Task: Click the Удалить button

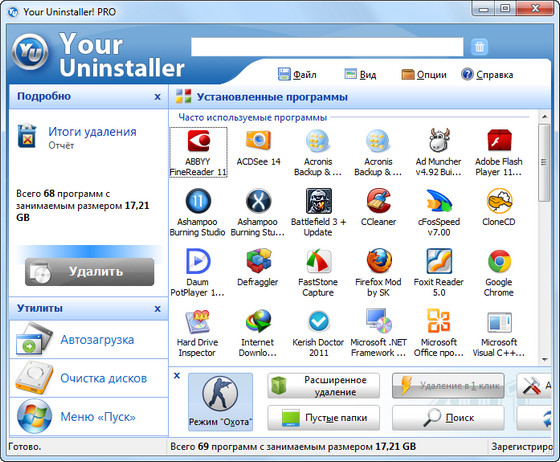Action: tap(89, 272)
